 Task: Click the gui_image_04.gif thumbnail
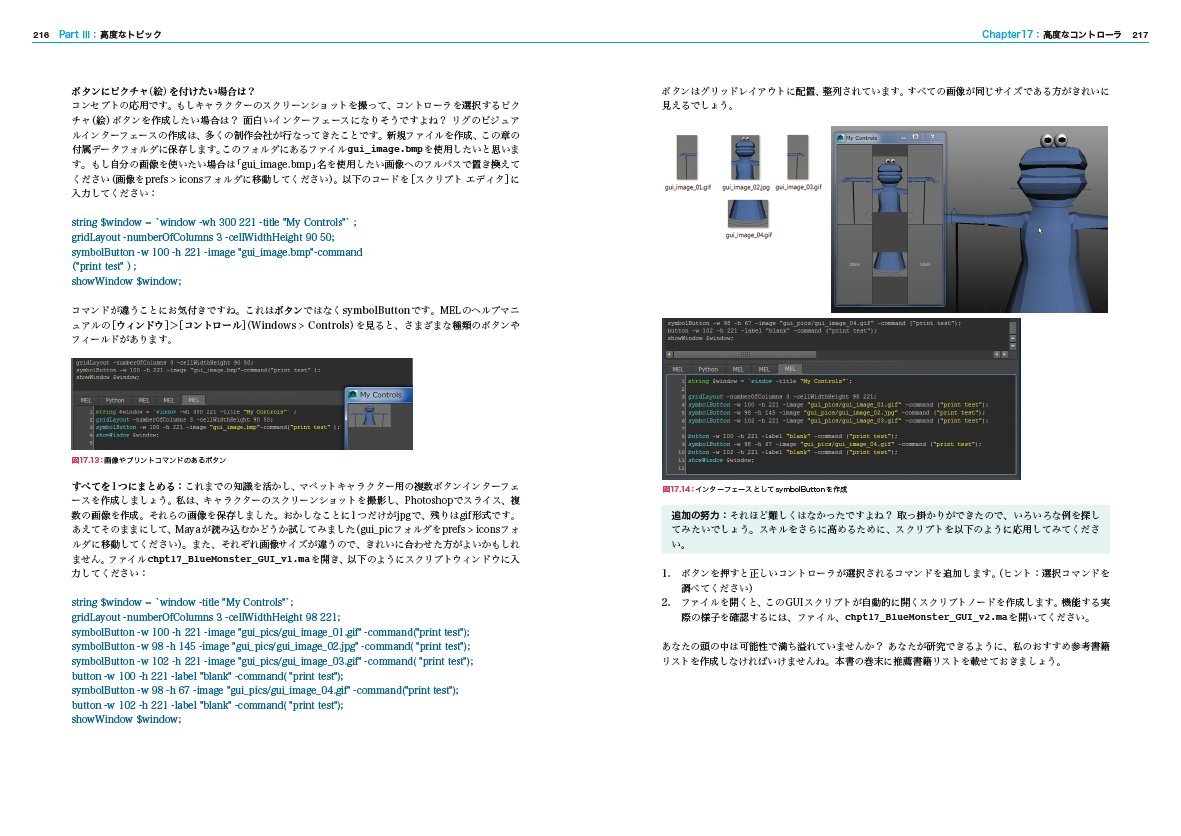748,214
